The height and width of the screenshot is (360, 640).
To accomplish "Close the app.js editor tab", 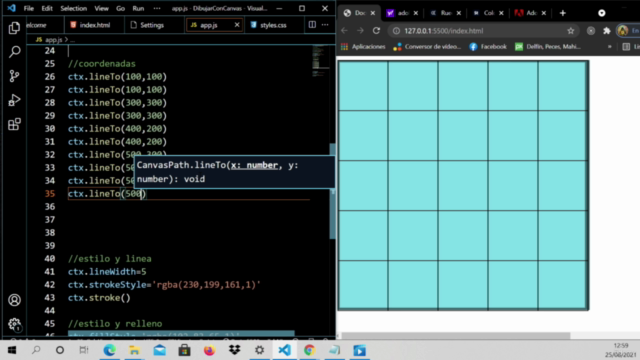I will (x=237, y=25).
